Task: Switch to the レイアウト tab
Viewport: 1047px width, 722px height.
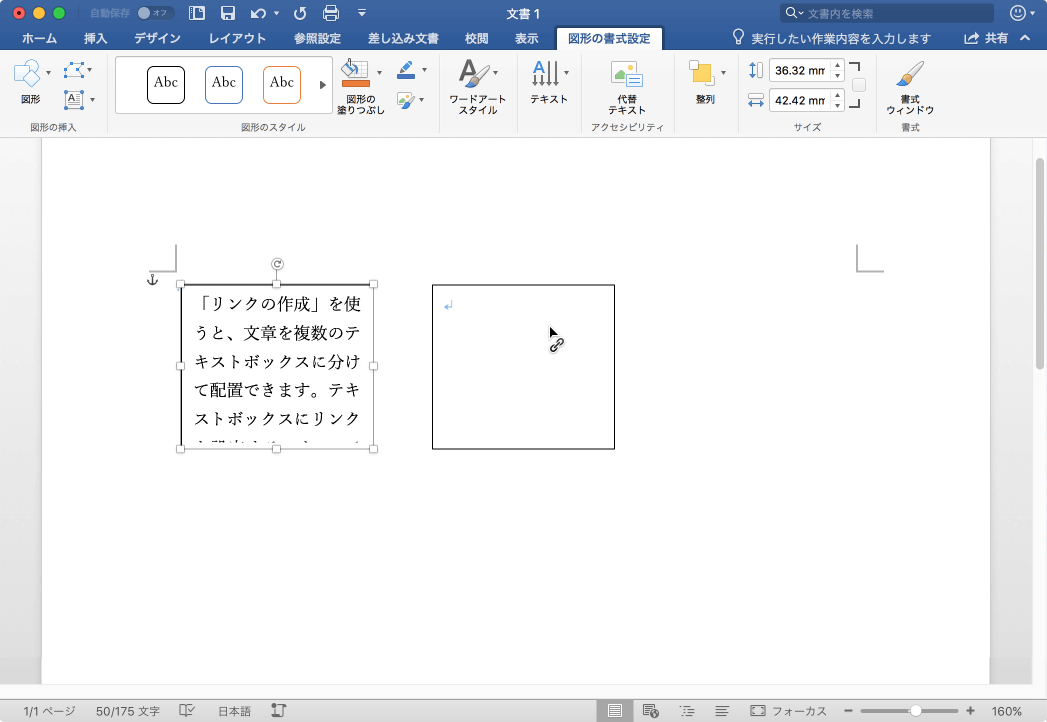Action: click(237, 39)
